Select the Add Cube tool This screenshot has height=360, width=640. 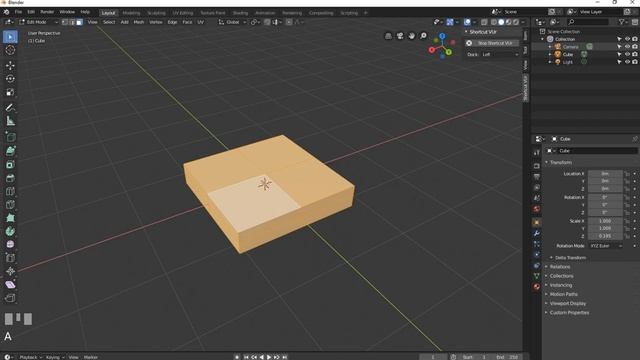pyautogui.click(x=10, y=137)
